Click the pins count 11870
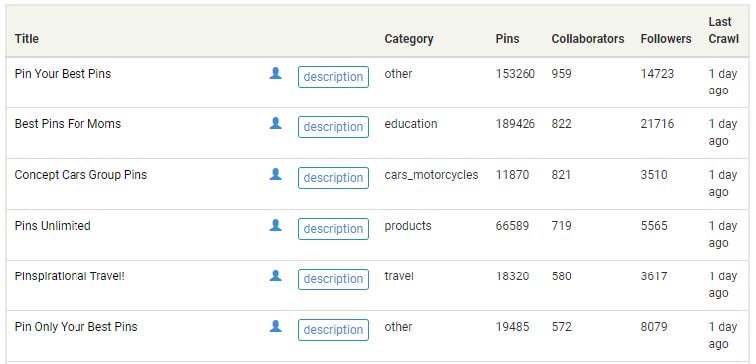The height and width of the screenshot is (364, 756). 512,175
